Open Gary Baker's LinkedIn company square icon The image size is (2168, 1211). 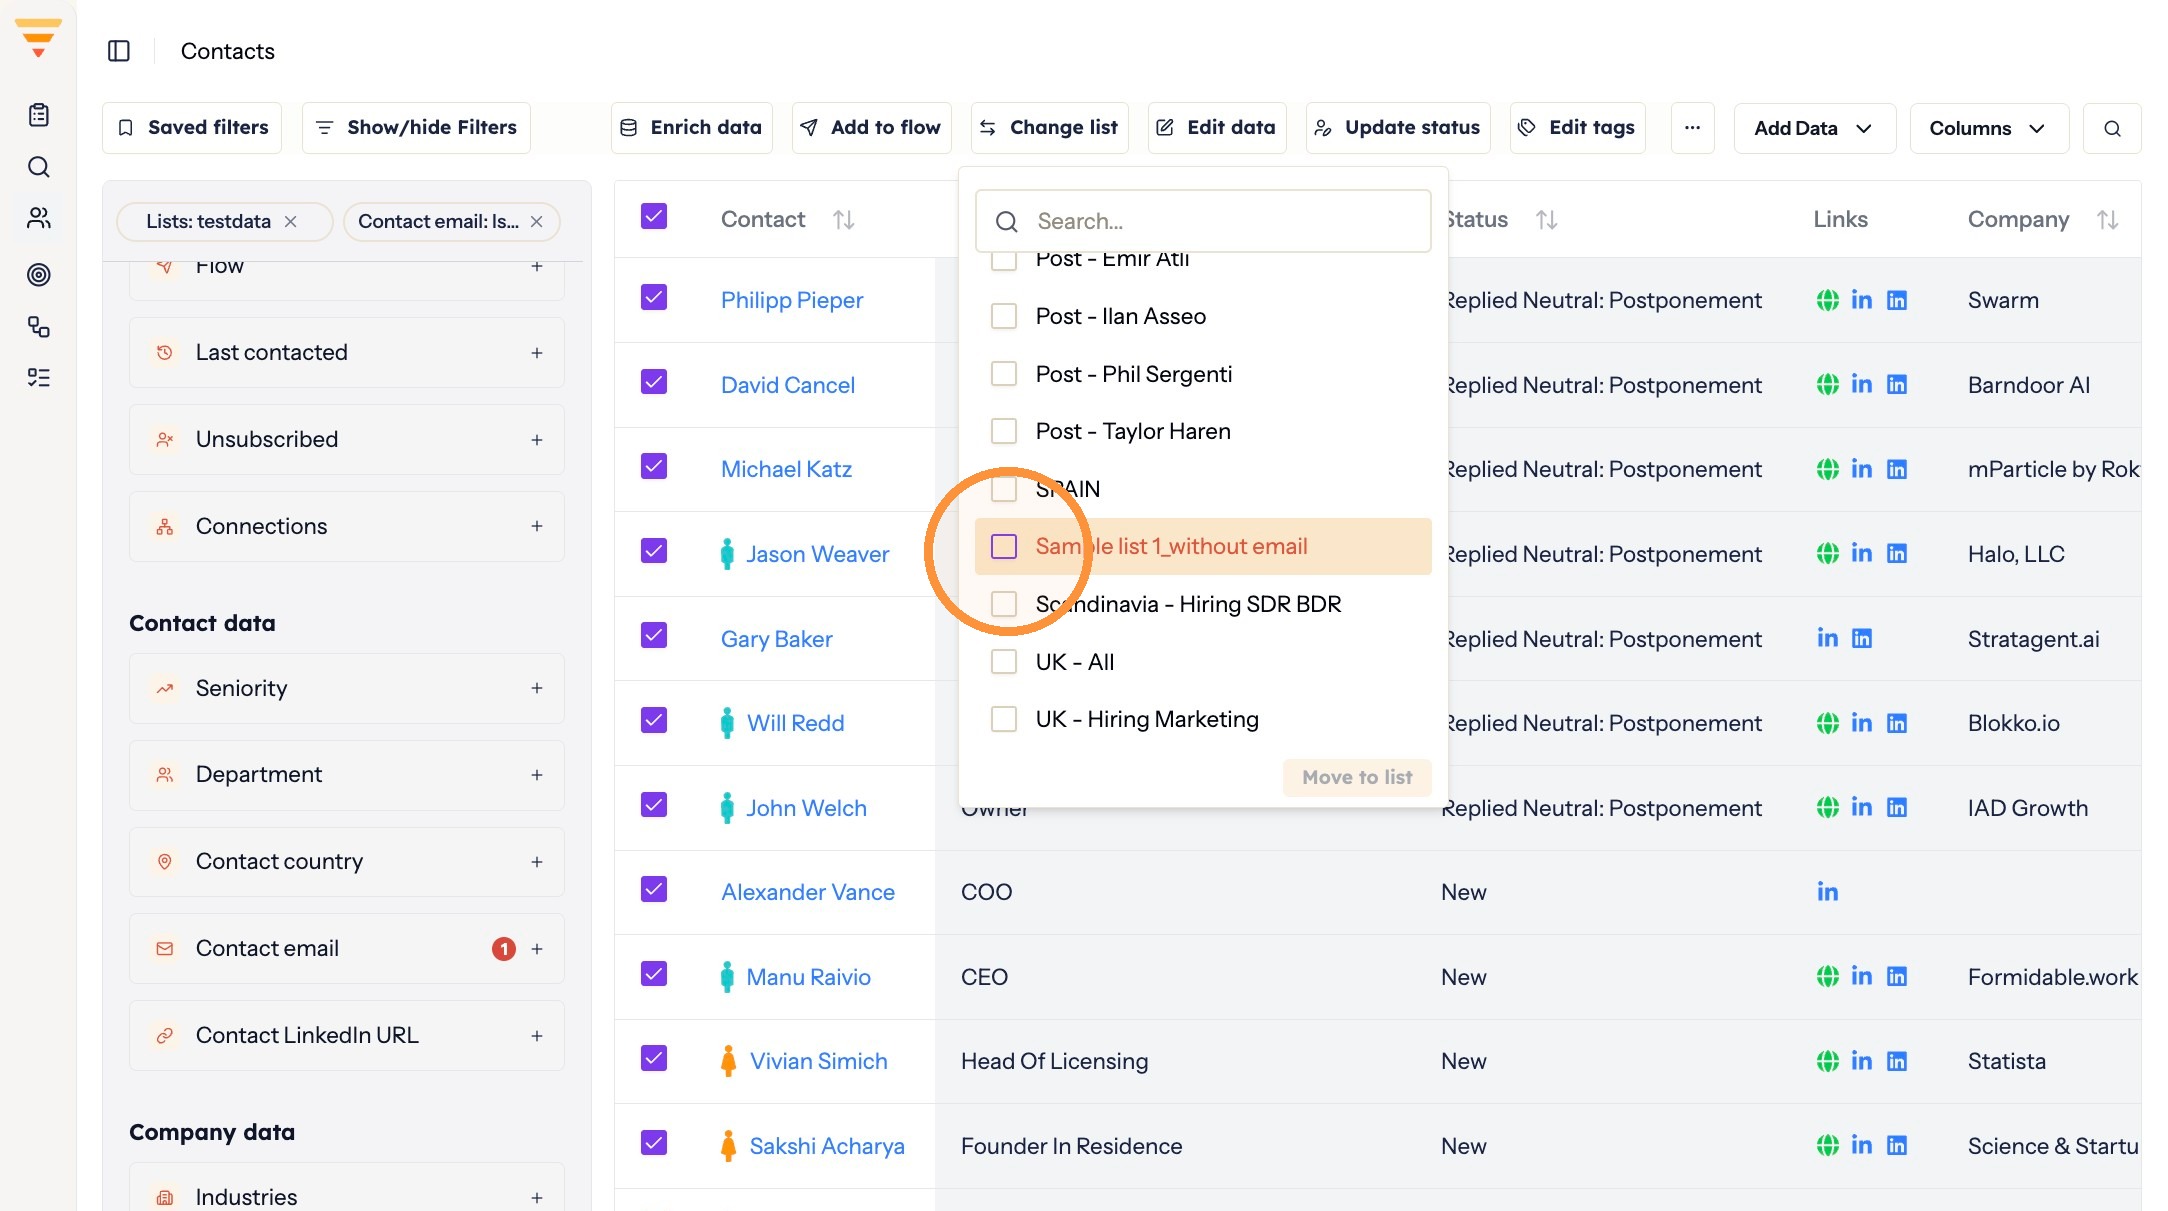(x=1862, y=638)
